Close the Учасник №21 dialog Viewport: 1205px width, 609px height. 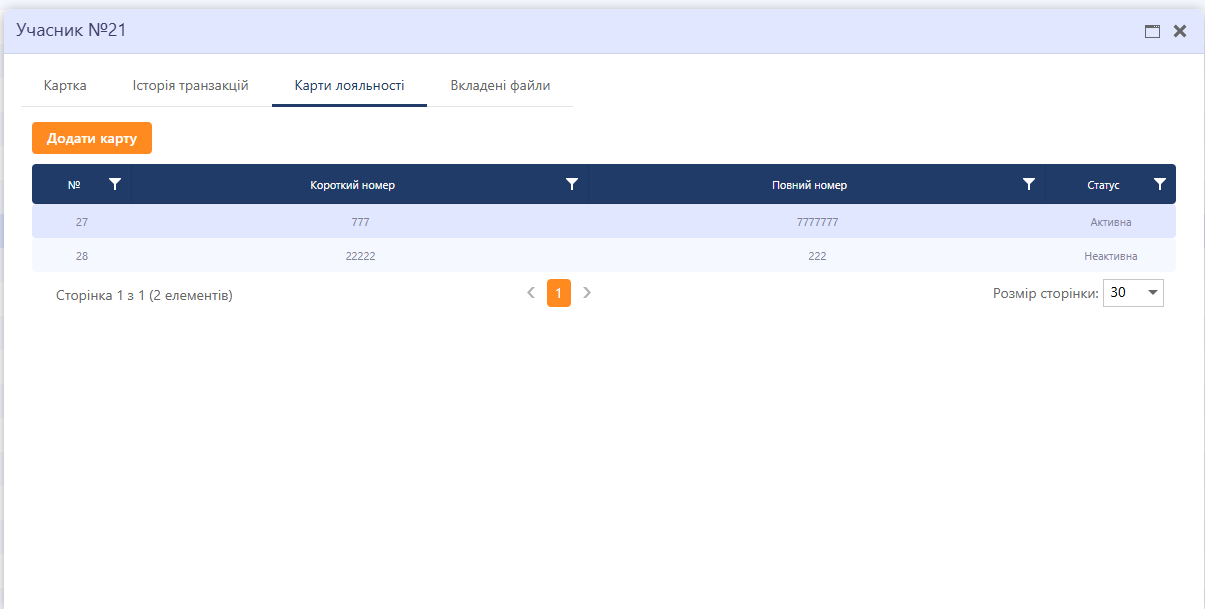pos(1180,31)
